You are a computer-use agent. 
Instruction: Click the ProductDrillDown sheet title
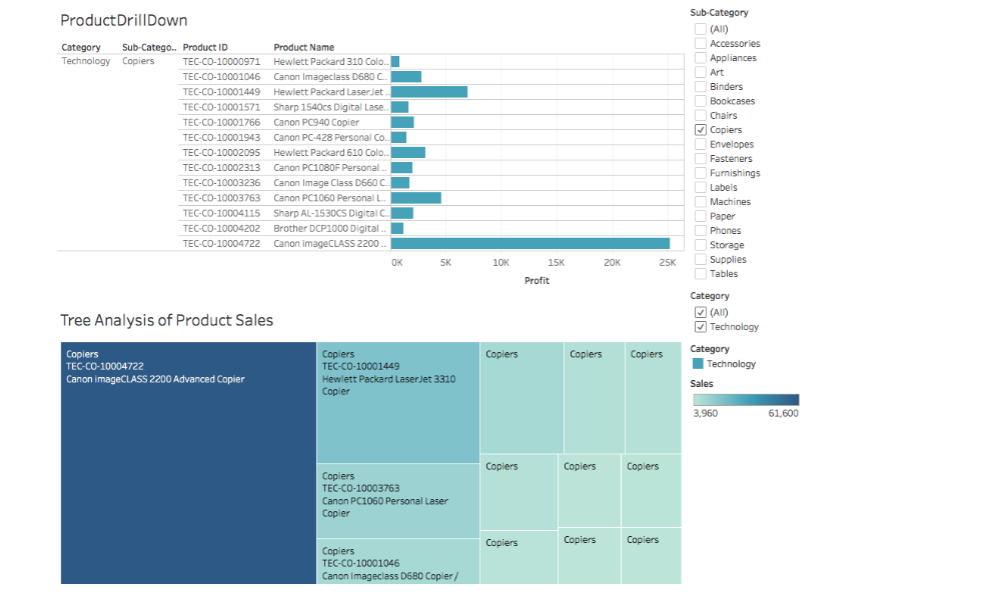point(124,20)
